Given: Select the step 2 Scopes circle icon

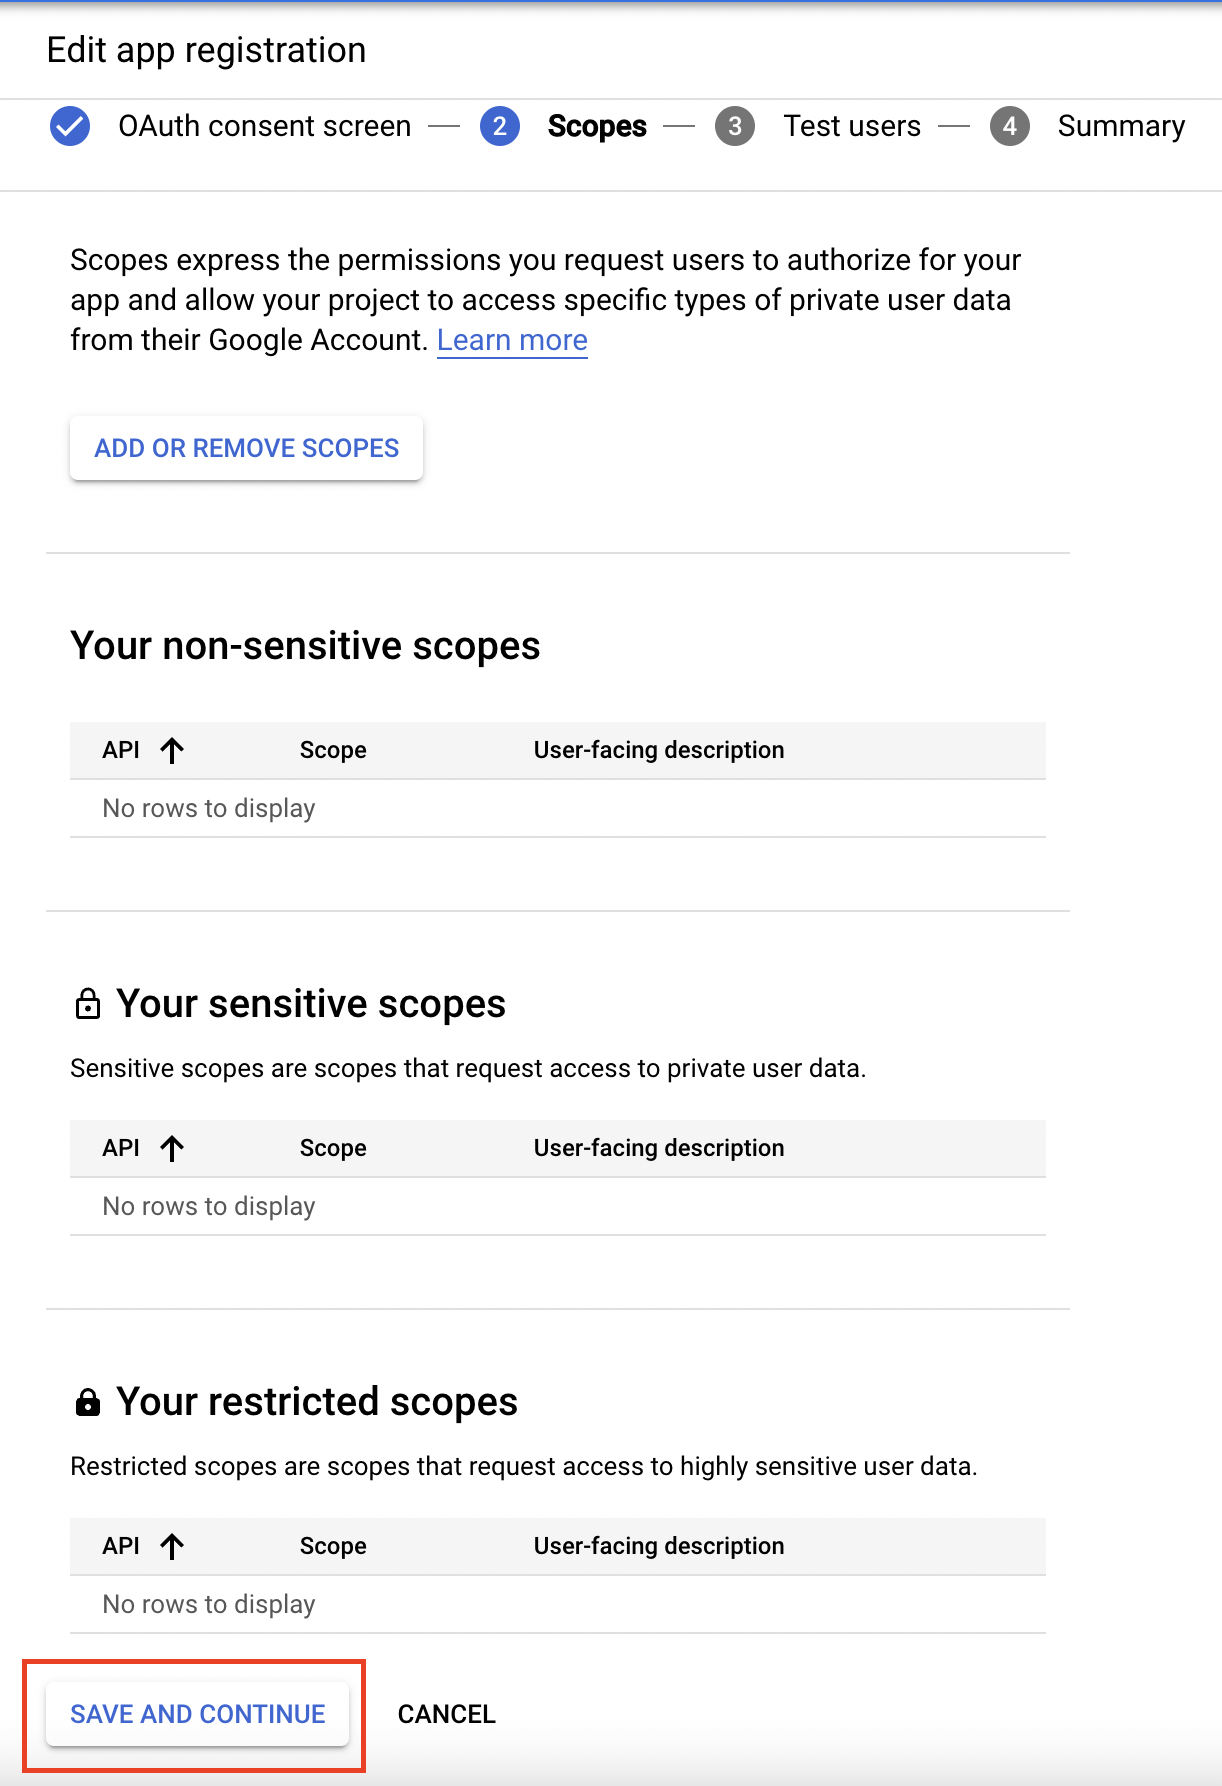Looking at the screenshot, I should tap(499, 126).
